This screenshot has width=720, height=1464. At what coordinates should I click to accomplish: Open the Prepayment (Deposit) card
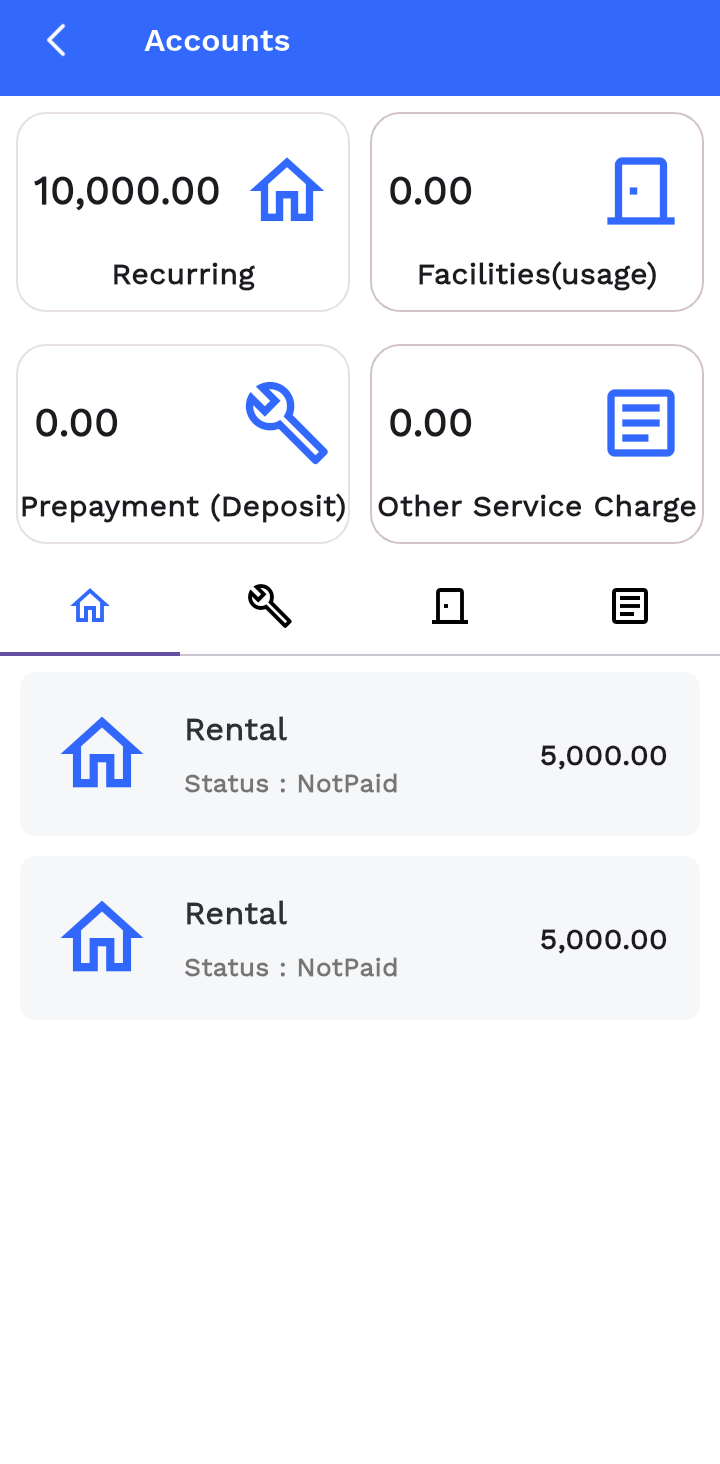(x=183, y=444)
